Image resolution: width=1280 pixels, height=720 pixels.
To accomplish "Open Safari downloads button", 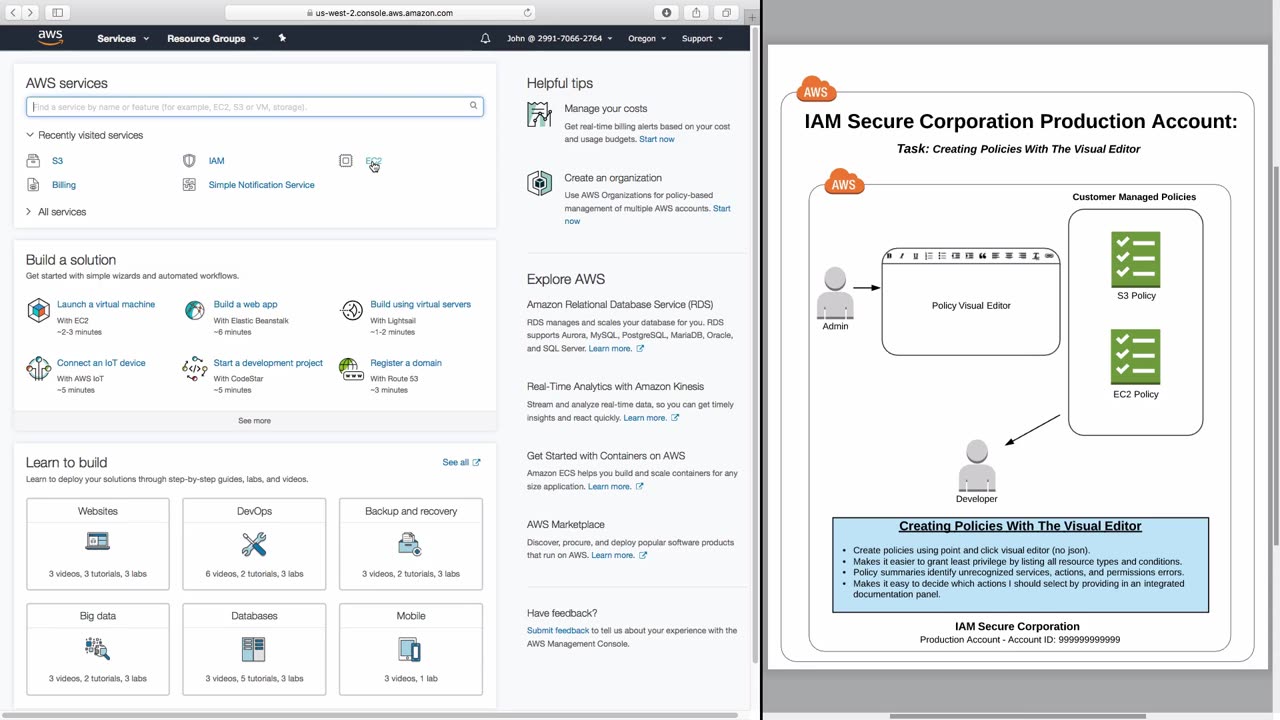I will coord(667,13).
